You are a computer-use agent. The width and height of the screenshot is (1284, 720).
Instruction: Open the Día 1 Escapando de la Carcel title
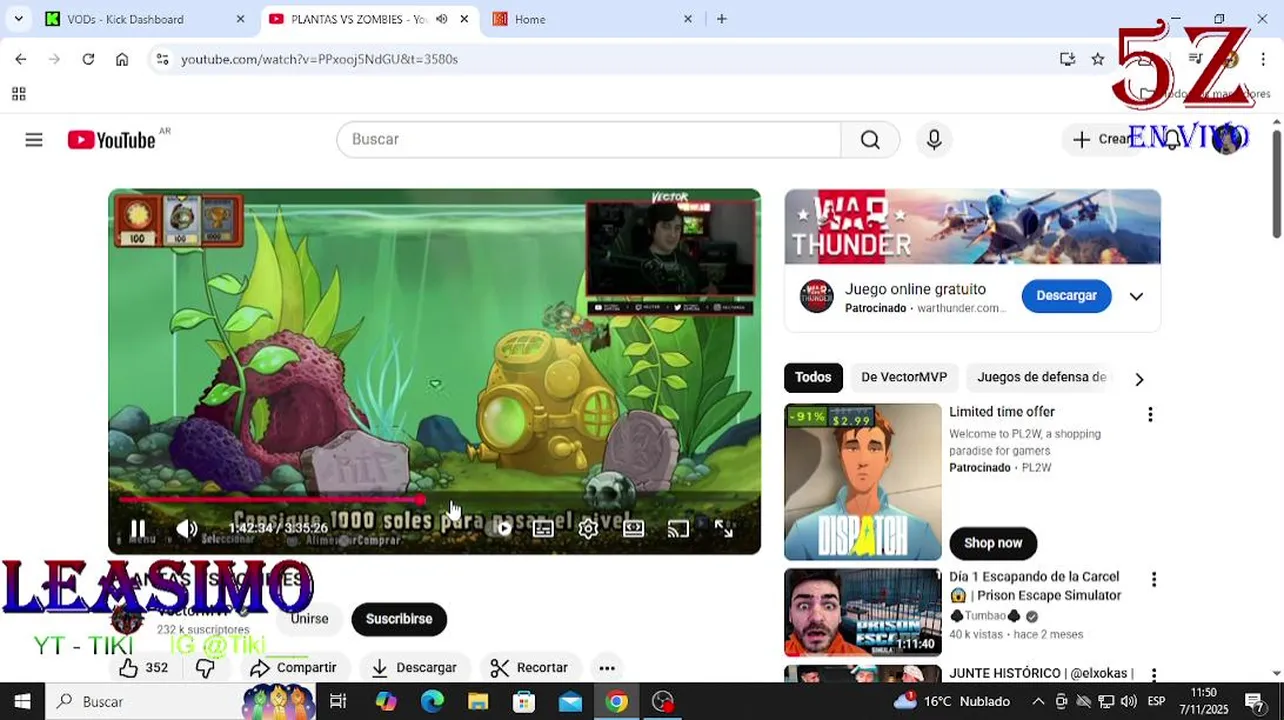coord(1035,586)
